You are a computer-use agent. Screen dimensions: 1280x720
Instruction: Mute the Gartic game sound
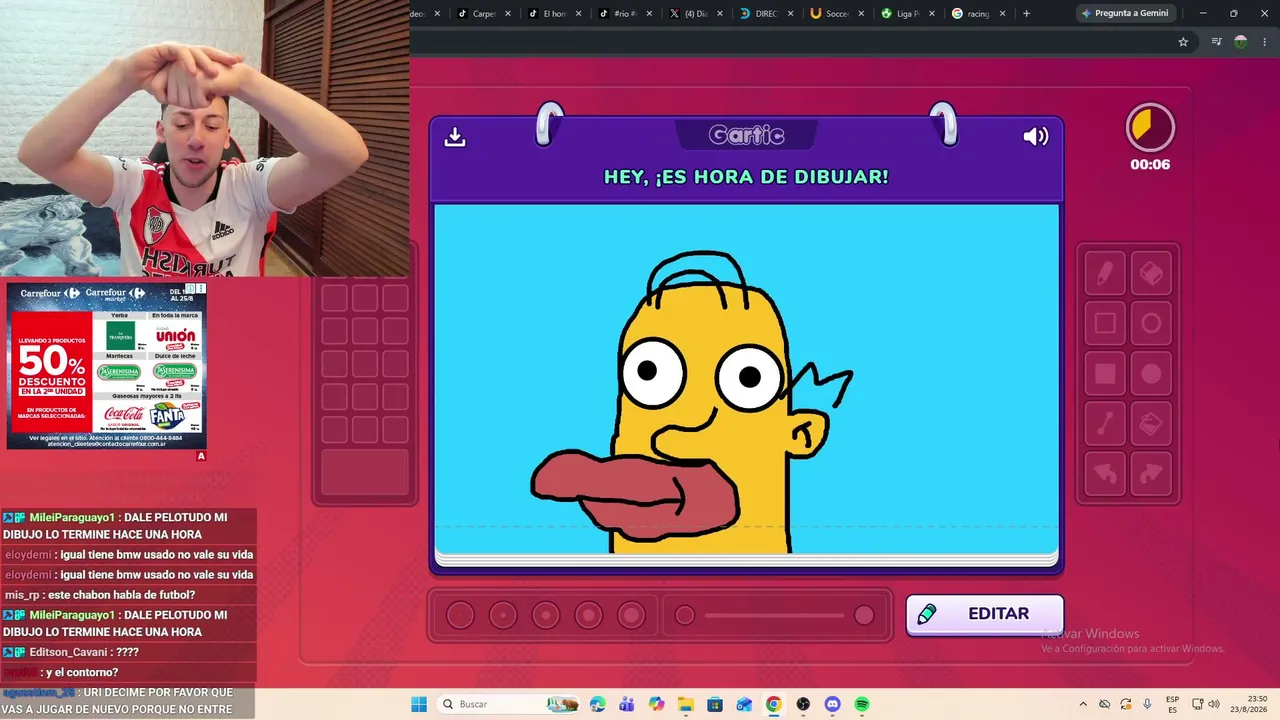click(x=1036, y=137)
